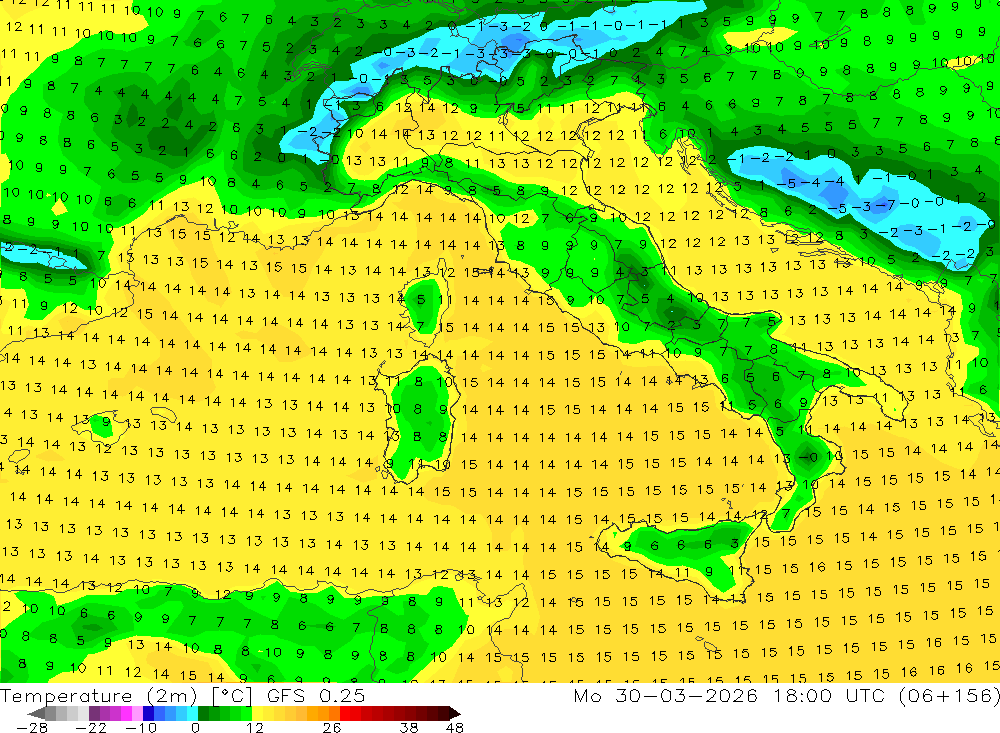
Task: Pick the gray left-arrow end of the color bar
Action: coord(36,713)
